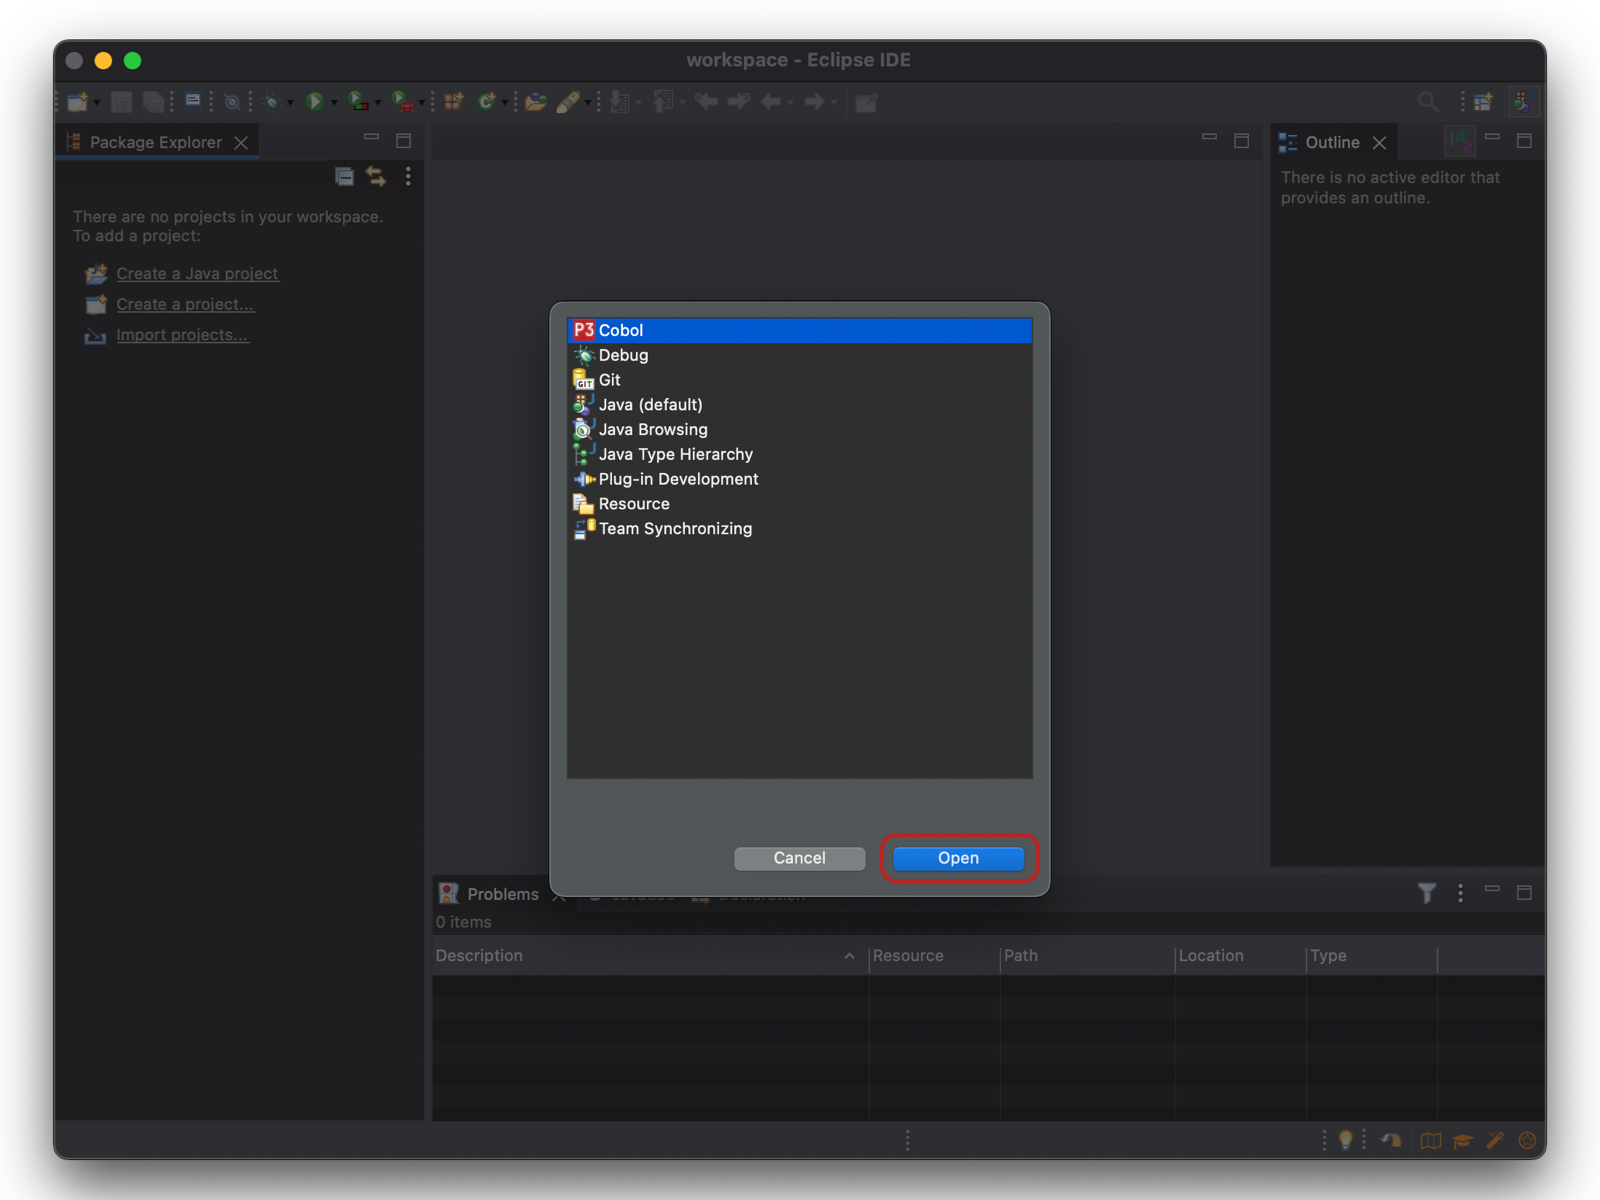The height and width of the screenshot is (1200, 1600).
Task: Open the Forward history dropdown arrow
Action: click(x=834, y=103)
